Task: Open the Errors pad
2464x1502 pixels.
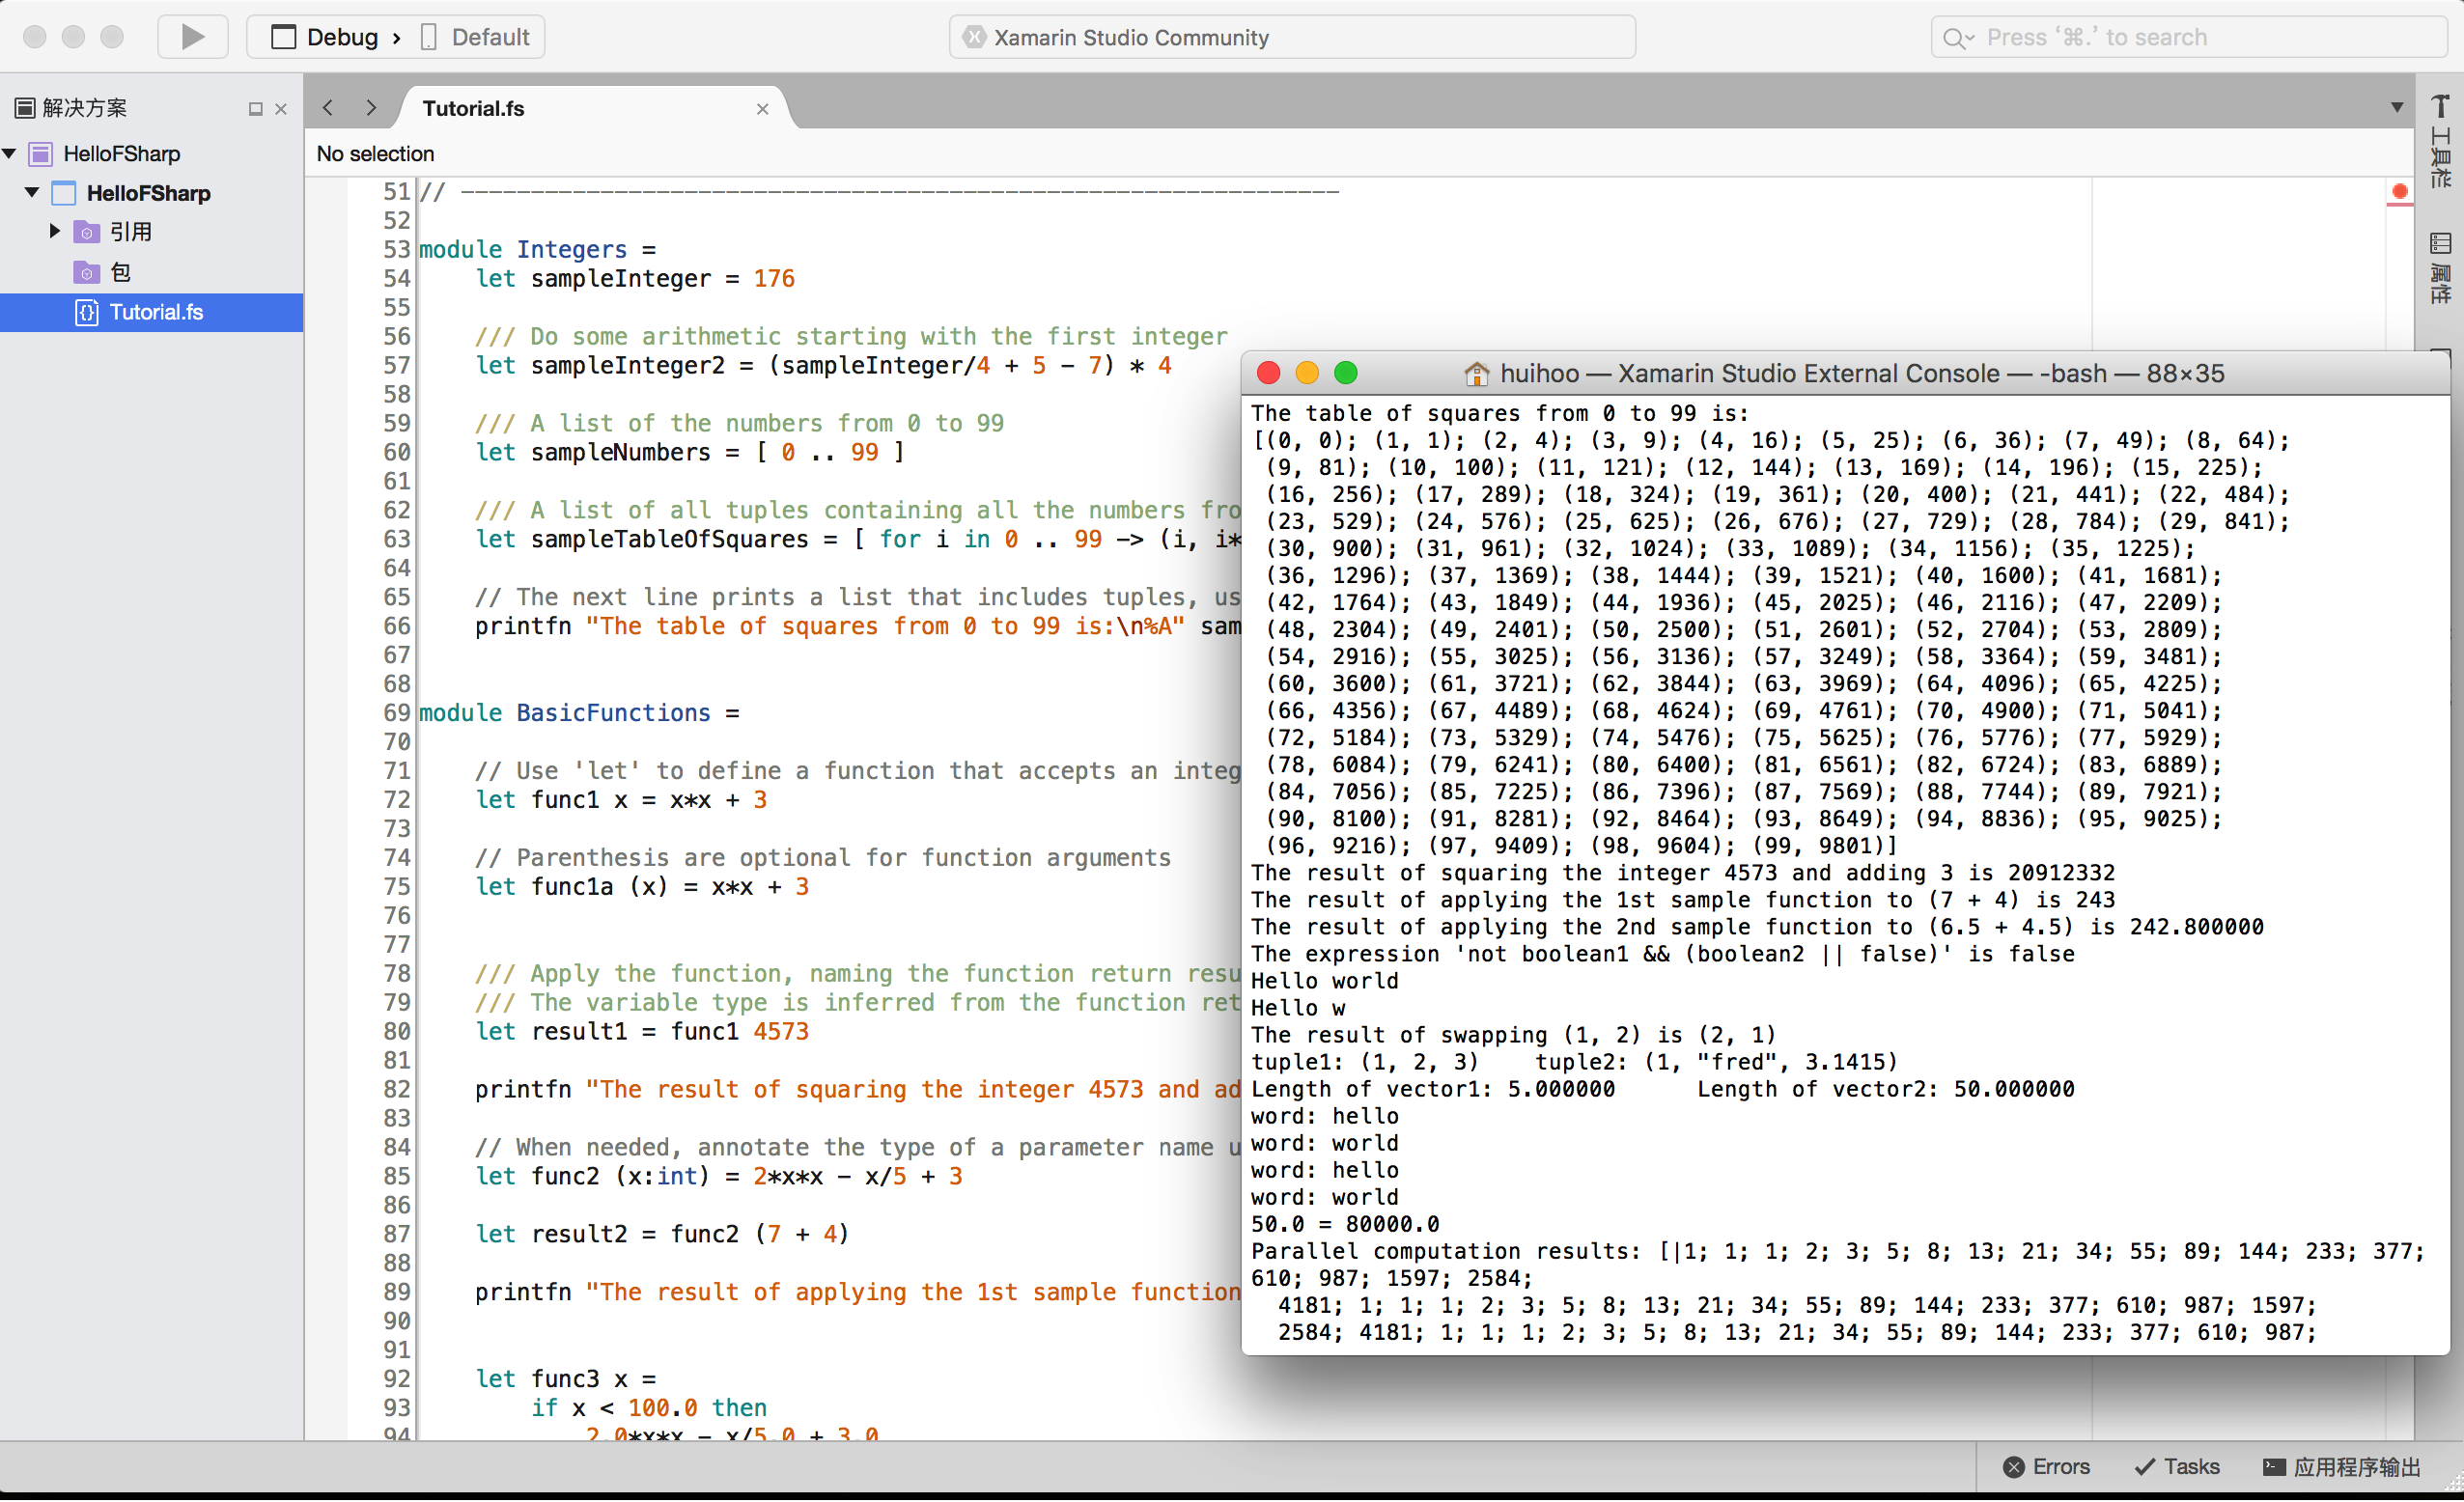Action: click(x=2046, y=1466)
